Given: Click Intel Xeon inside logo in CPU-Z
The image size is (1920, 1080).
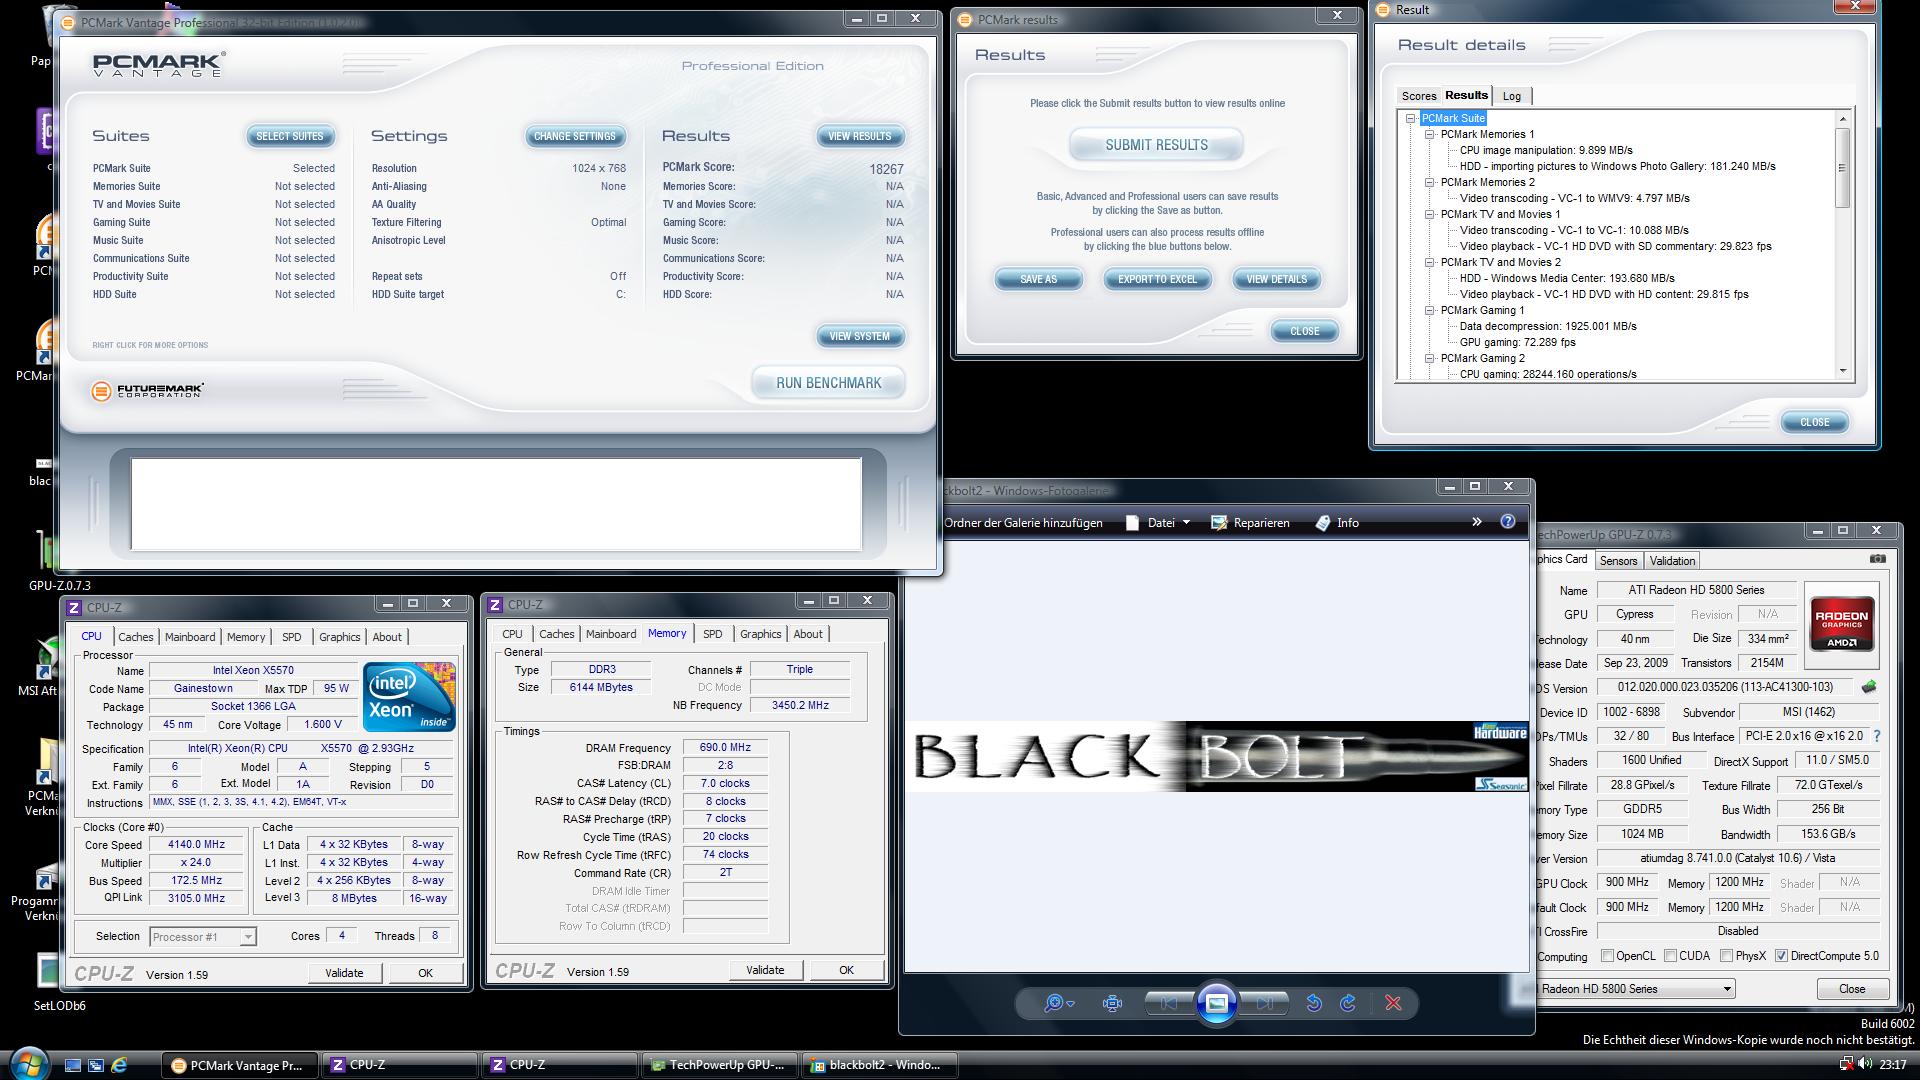Looking at the screenshot, I should [x=409, y=696].
